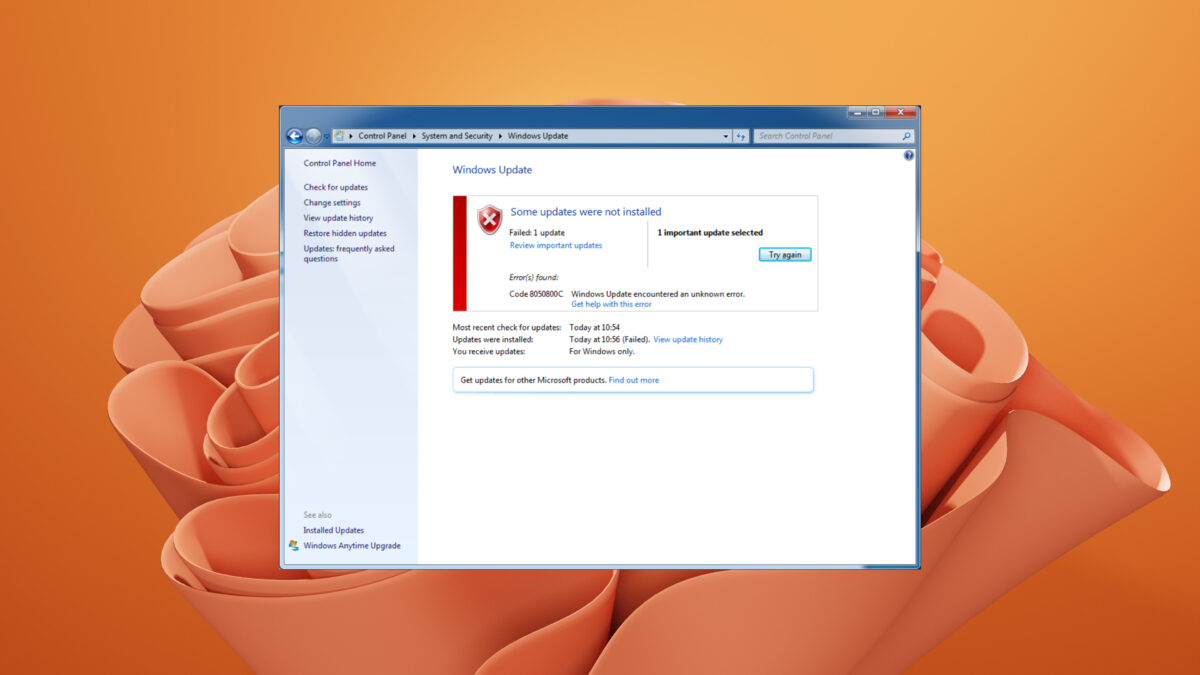Open Find out more link
The width and height of the screenshot is (1200, 675).
point(634,380)
